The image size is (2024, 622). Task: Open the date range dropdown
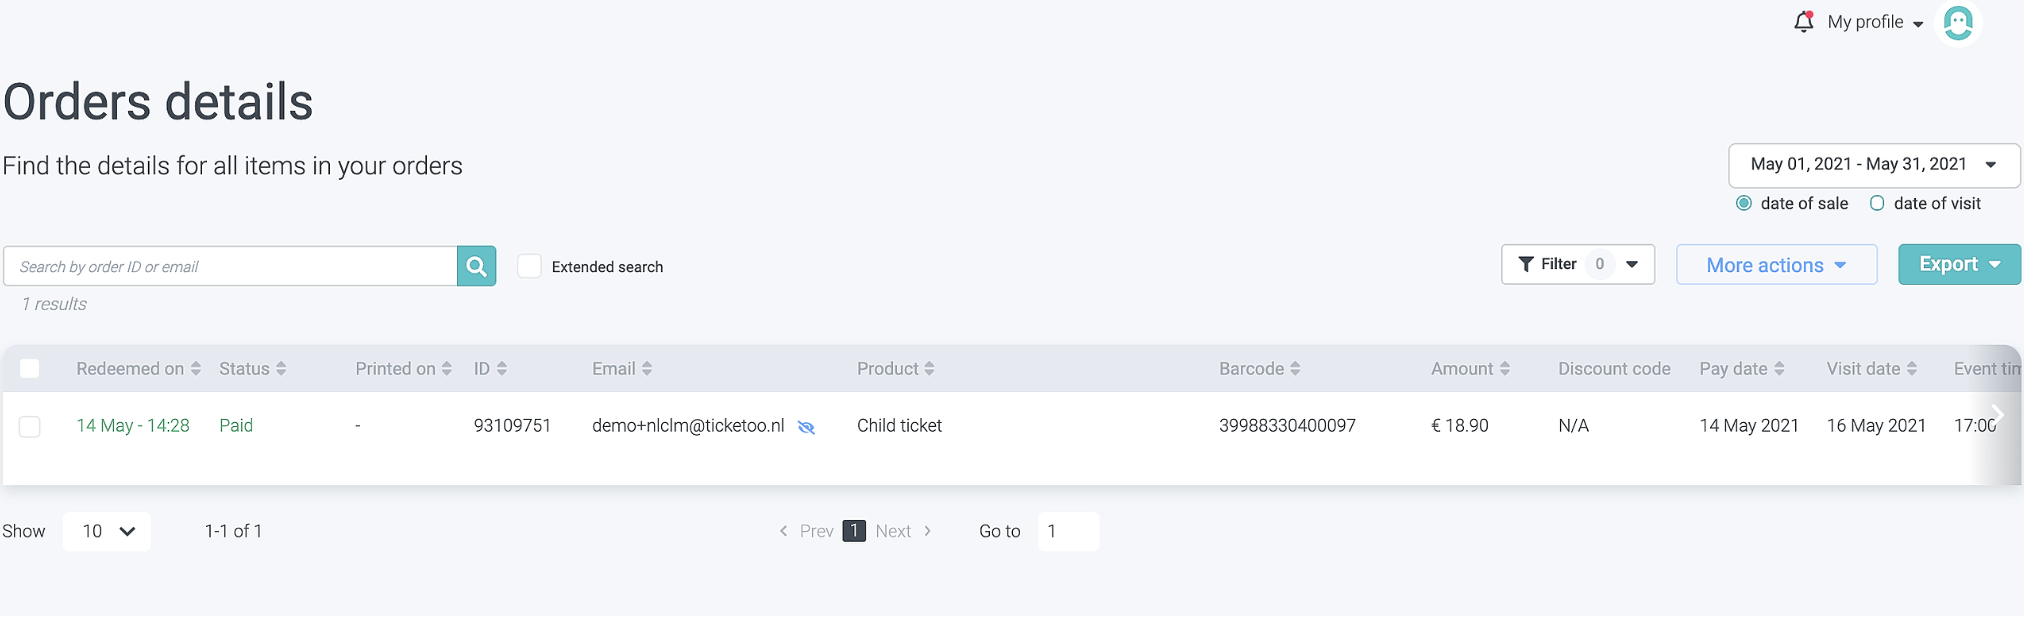click(1873, 165)
